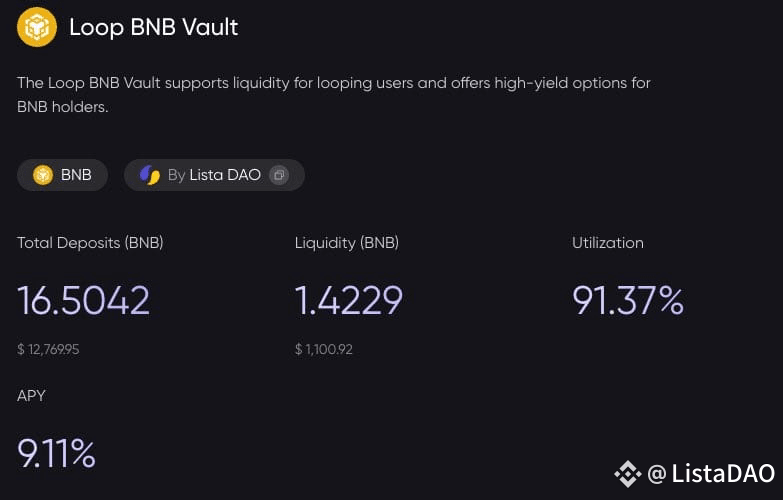The height and width of the screenshot is (500, 783).
Task: Click the Total Deposits (BNB) label
Action: [x=90, y=243]
